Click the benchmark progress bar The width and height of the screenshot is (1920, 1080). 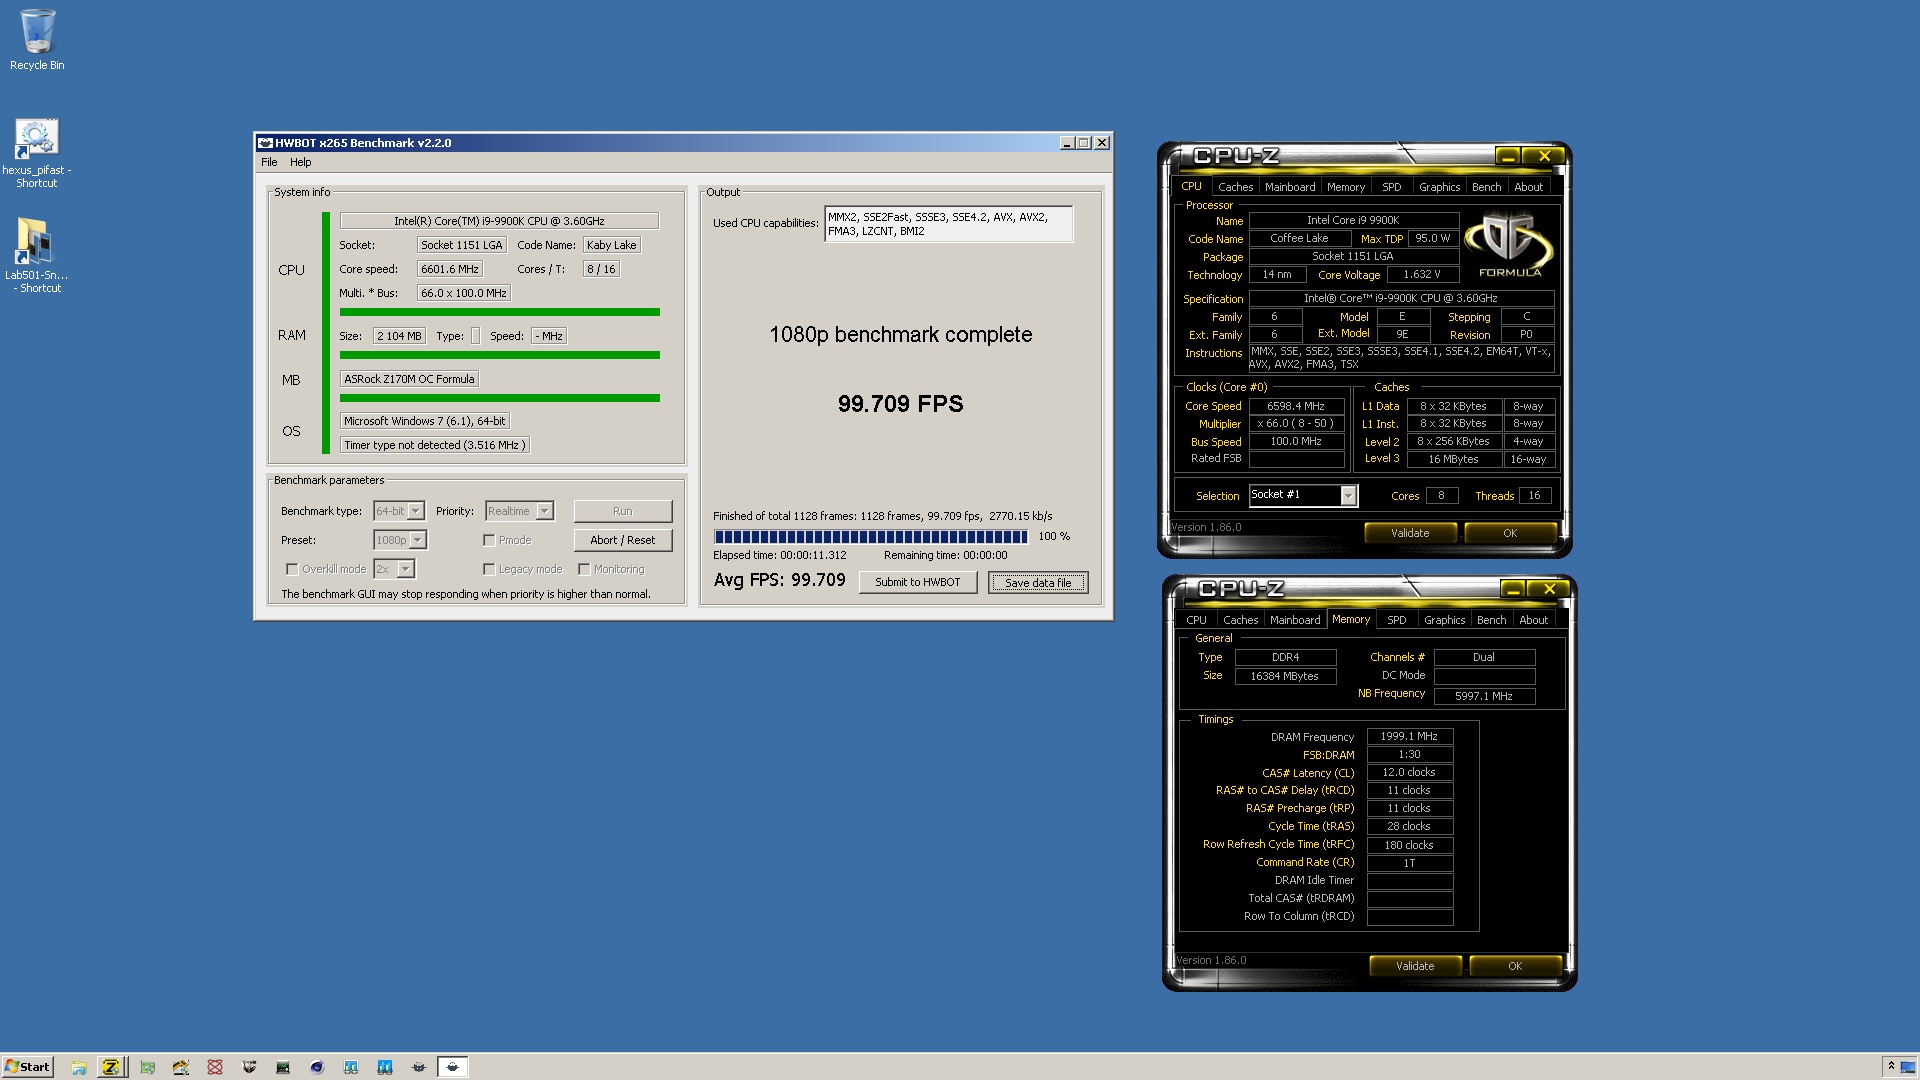pyautogui.click(x=870, y=537)
